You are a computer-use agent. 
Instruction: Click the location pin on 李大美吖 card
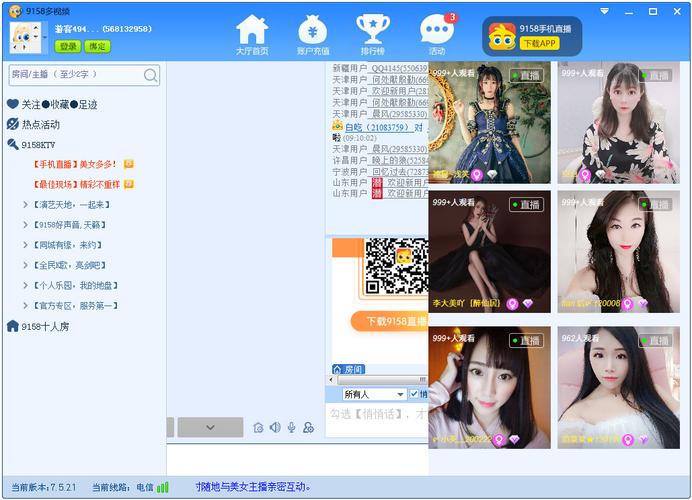512,304
